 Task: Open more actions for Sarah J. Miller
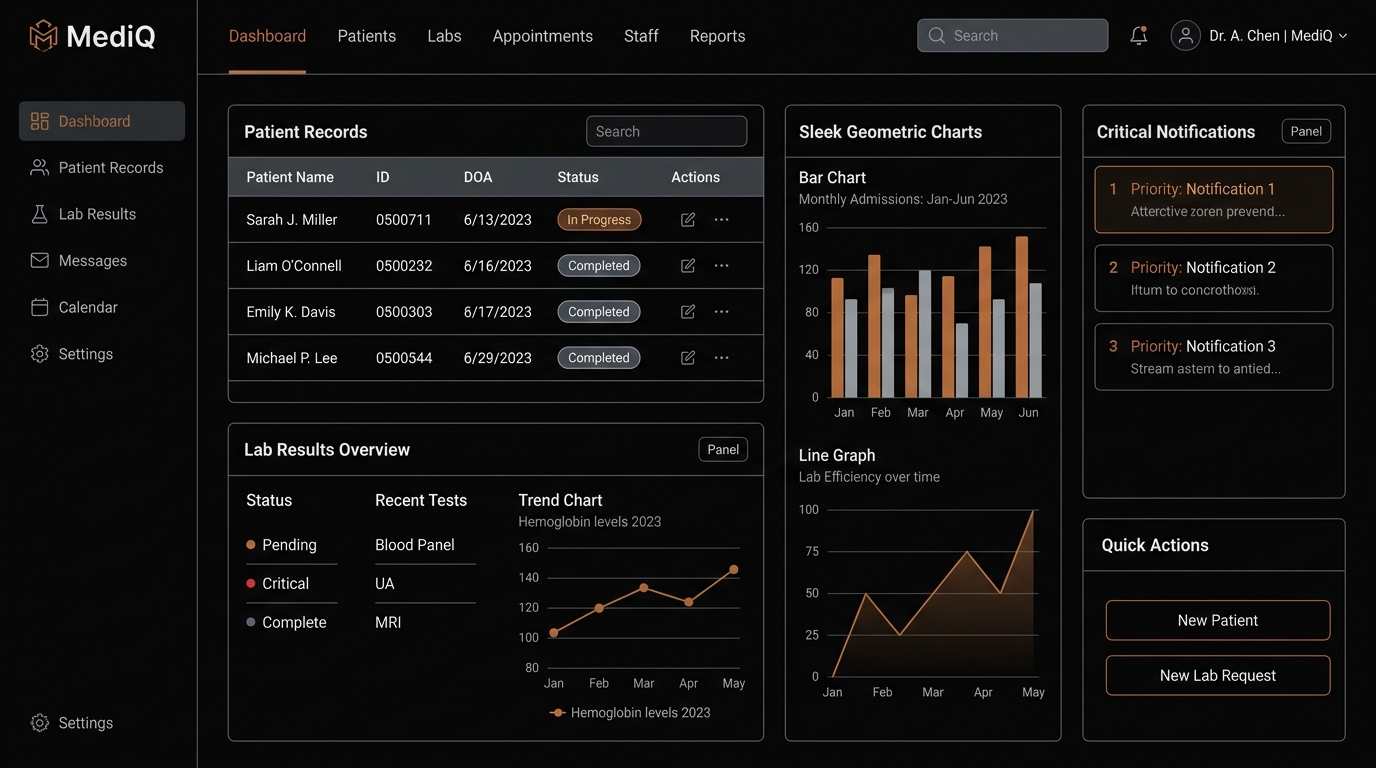722,220
